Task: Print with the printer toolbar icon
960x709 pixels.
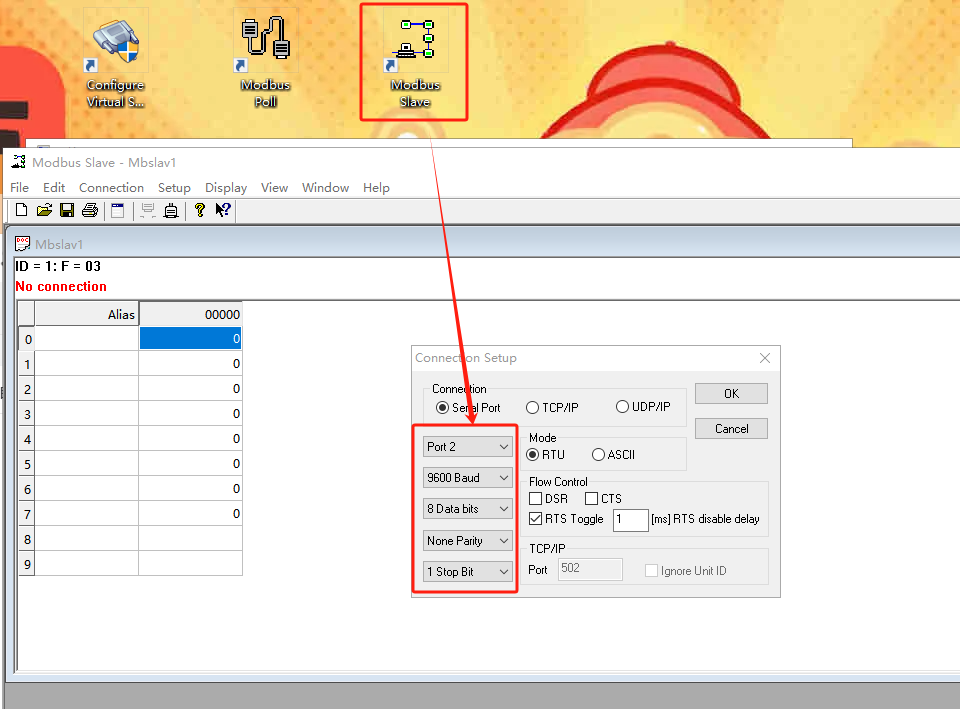Action: tap(90, 211)
